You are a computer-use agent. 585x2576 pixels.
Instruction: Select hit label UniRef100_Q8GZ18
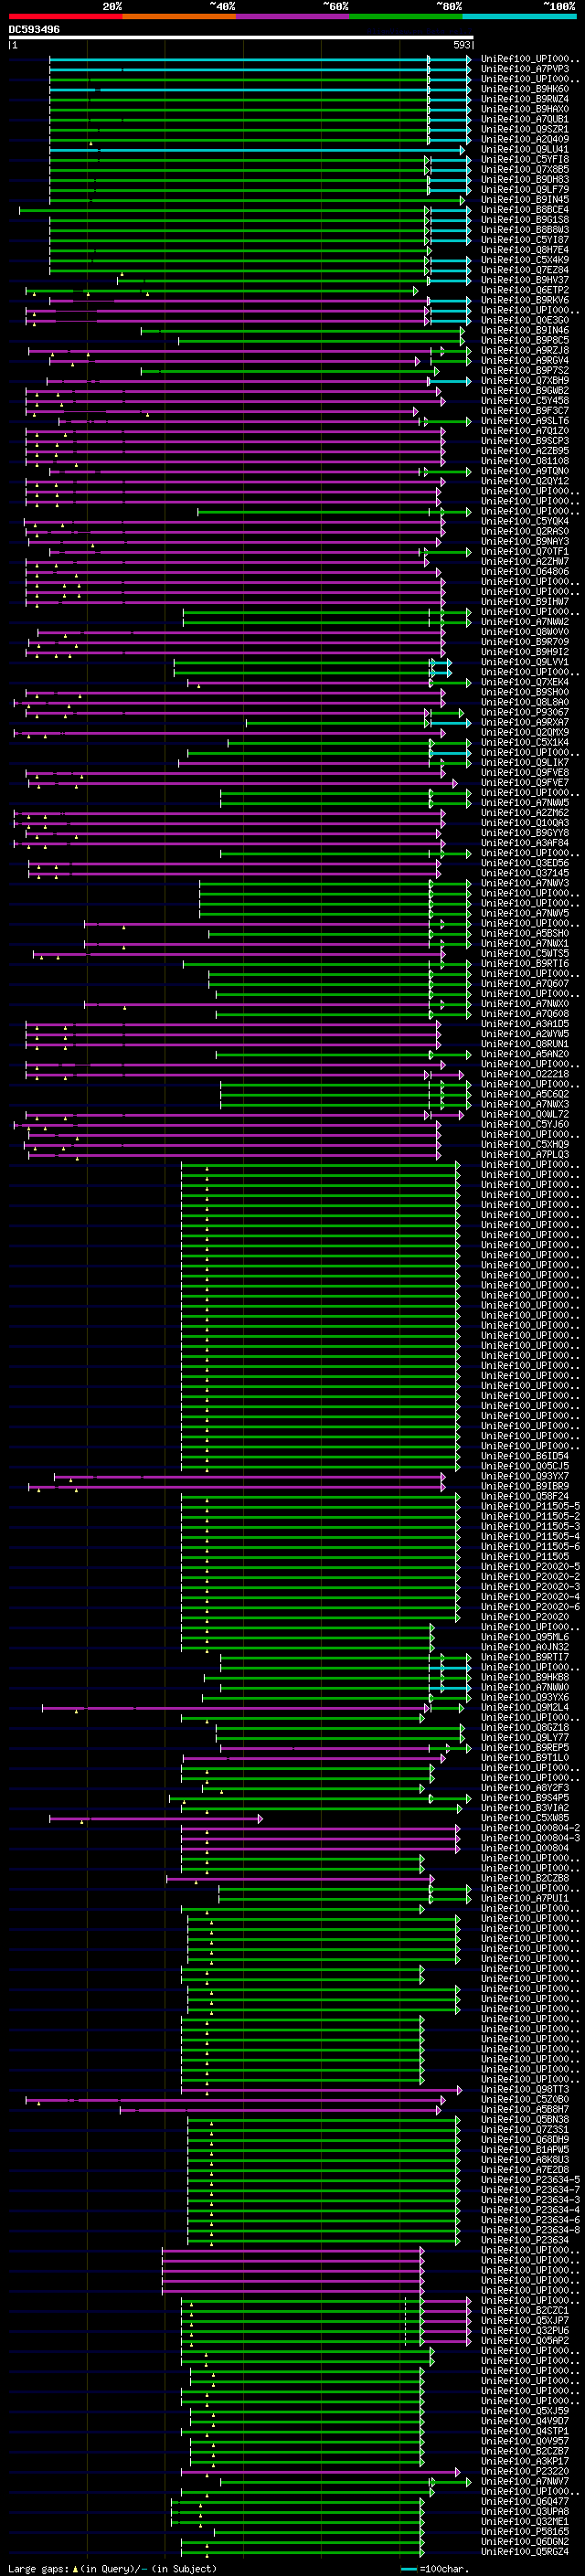coord(525,1727)
